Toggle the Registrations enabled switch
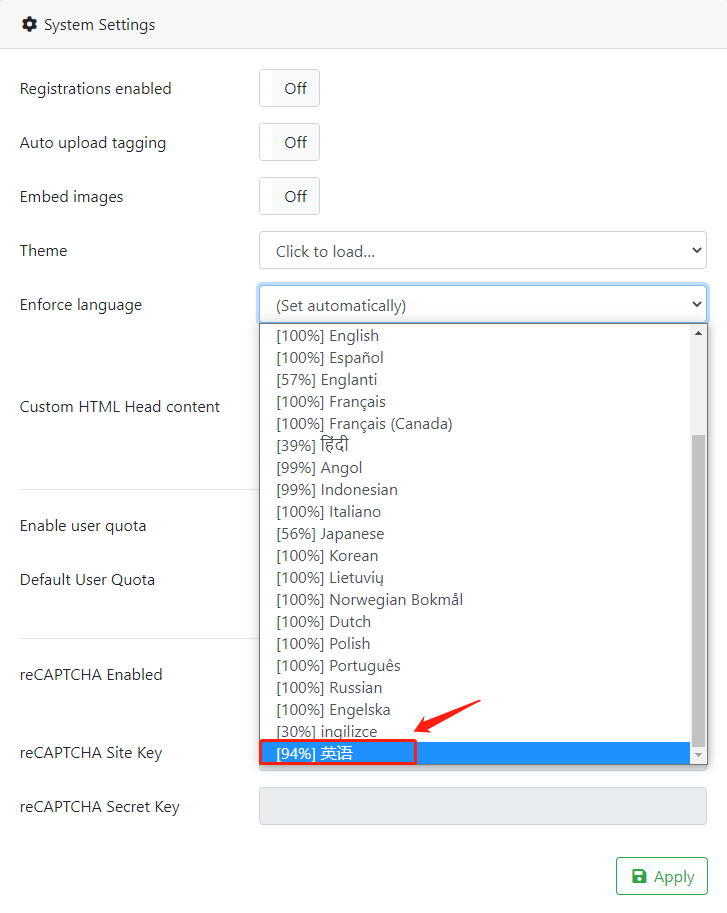Image resolution: width=727 pixels, height=913 pixels. [x=289, y=88]
